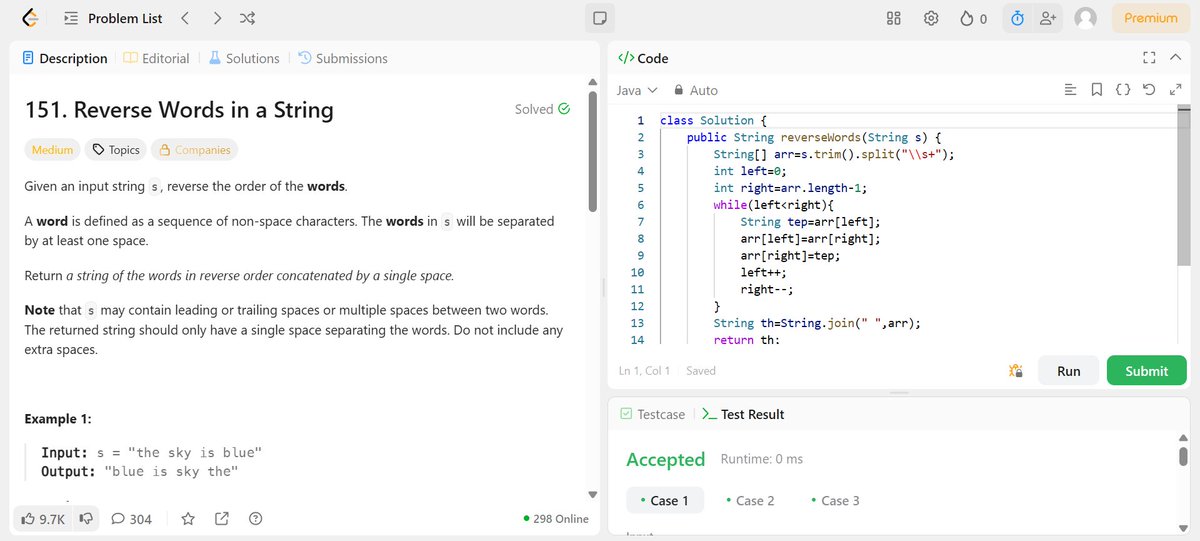
Task: Switch to the Editorial tab
Action: tap(156, 58)
